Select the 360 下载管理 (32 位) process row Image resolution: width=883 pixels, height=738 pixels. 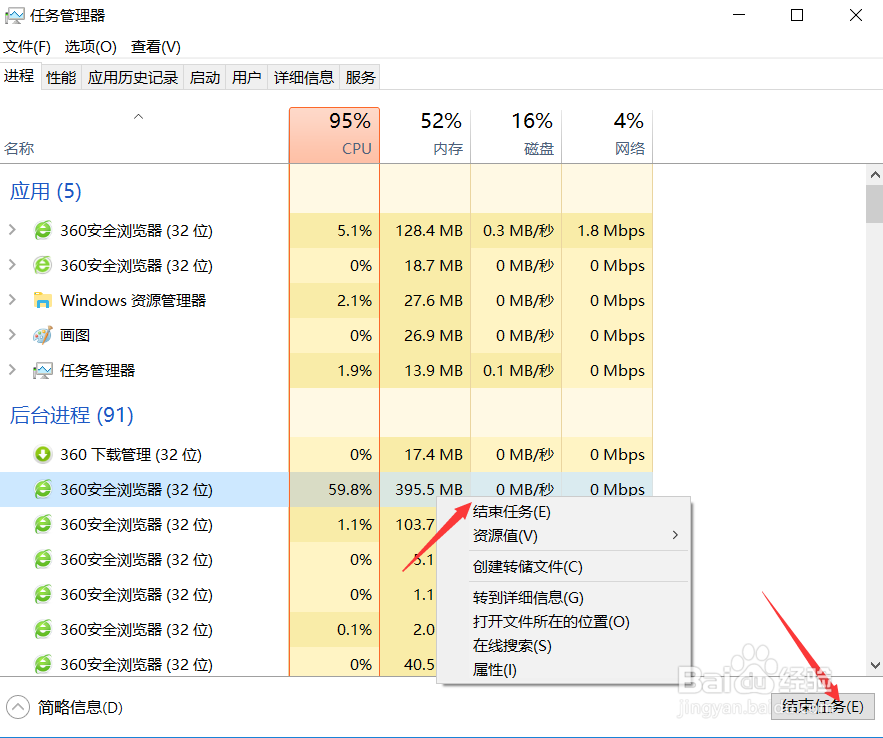327,454
